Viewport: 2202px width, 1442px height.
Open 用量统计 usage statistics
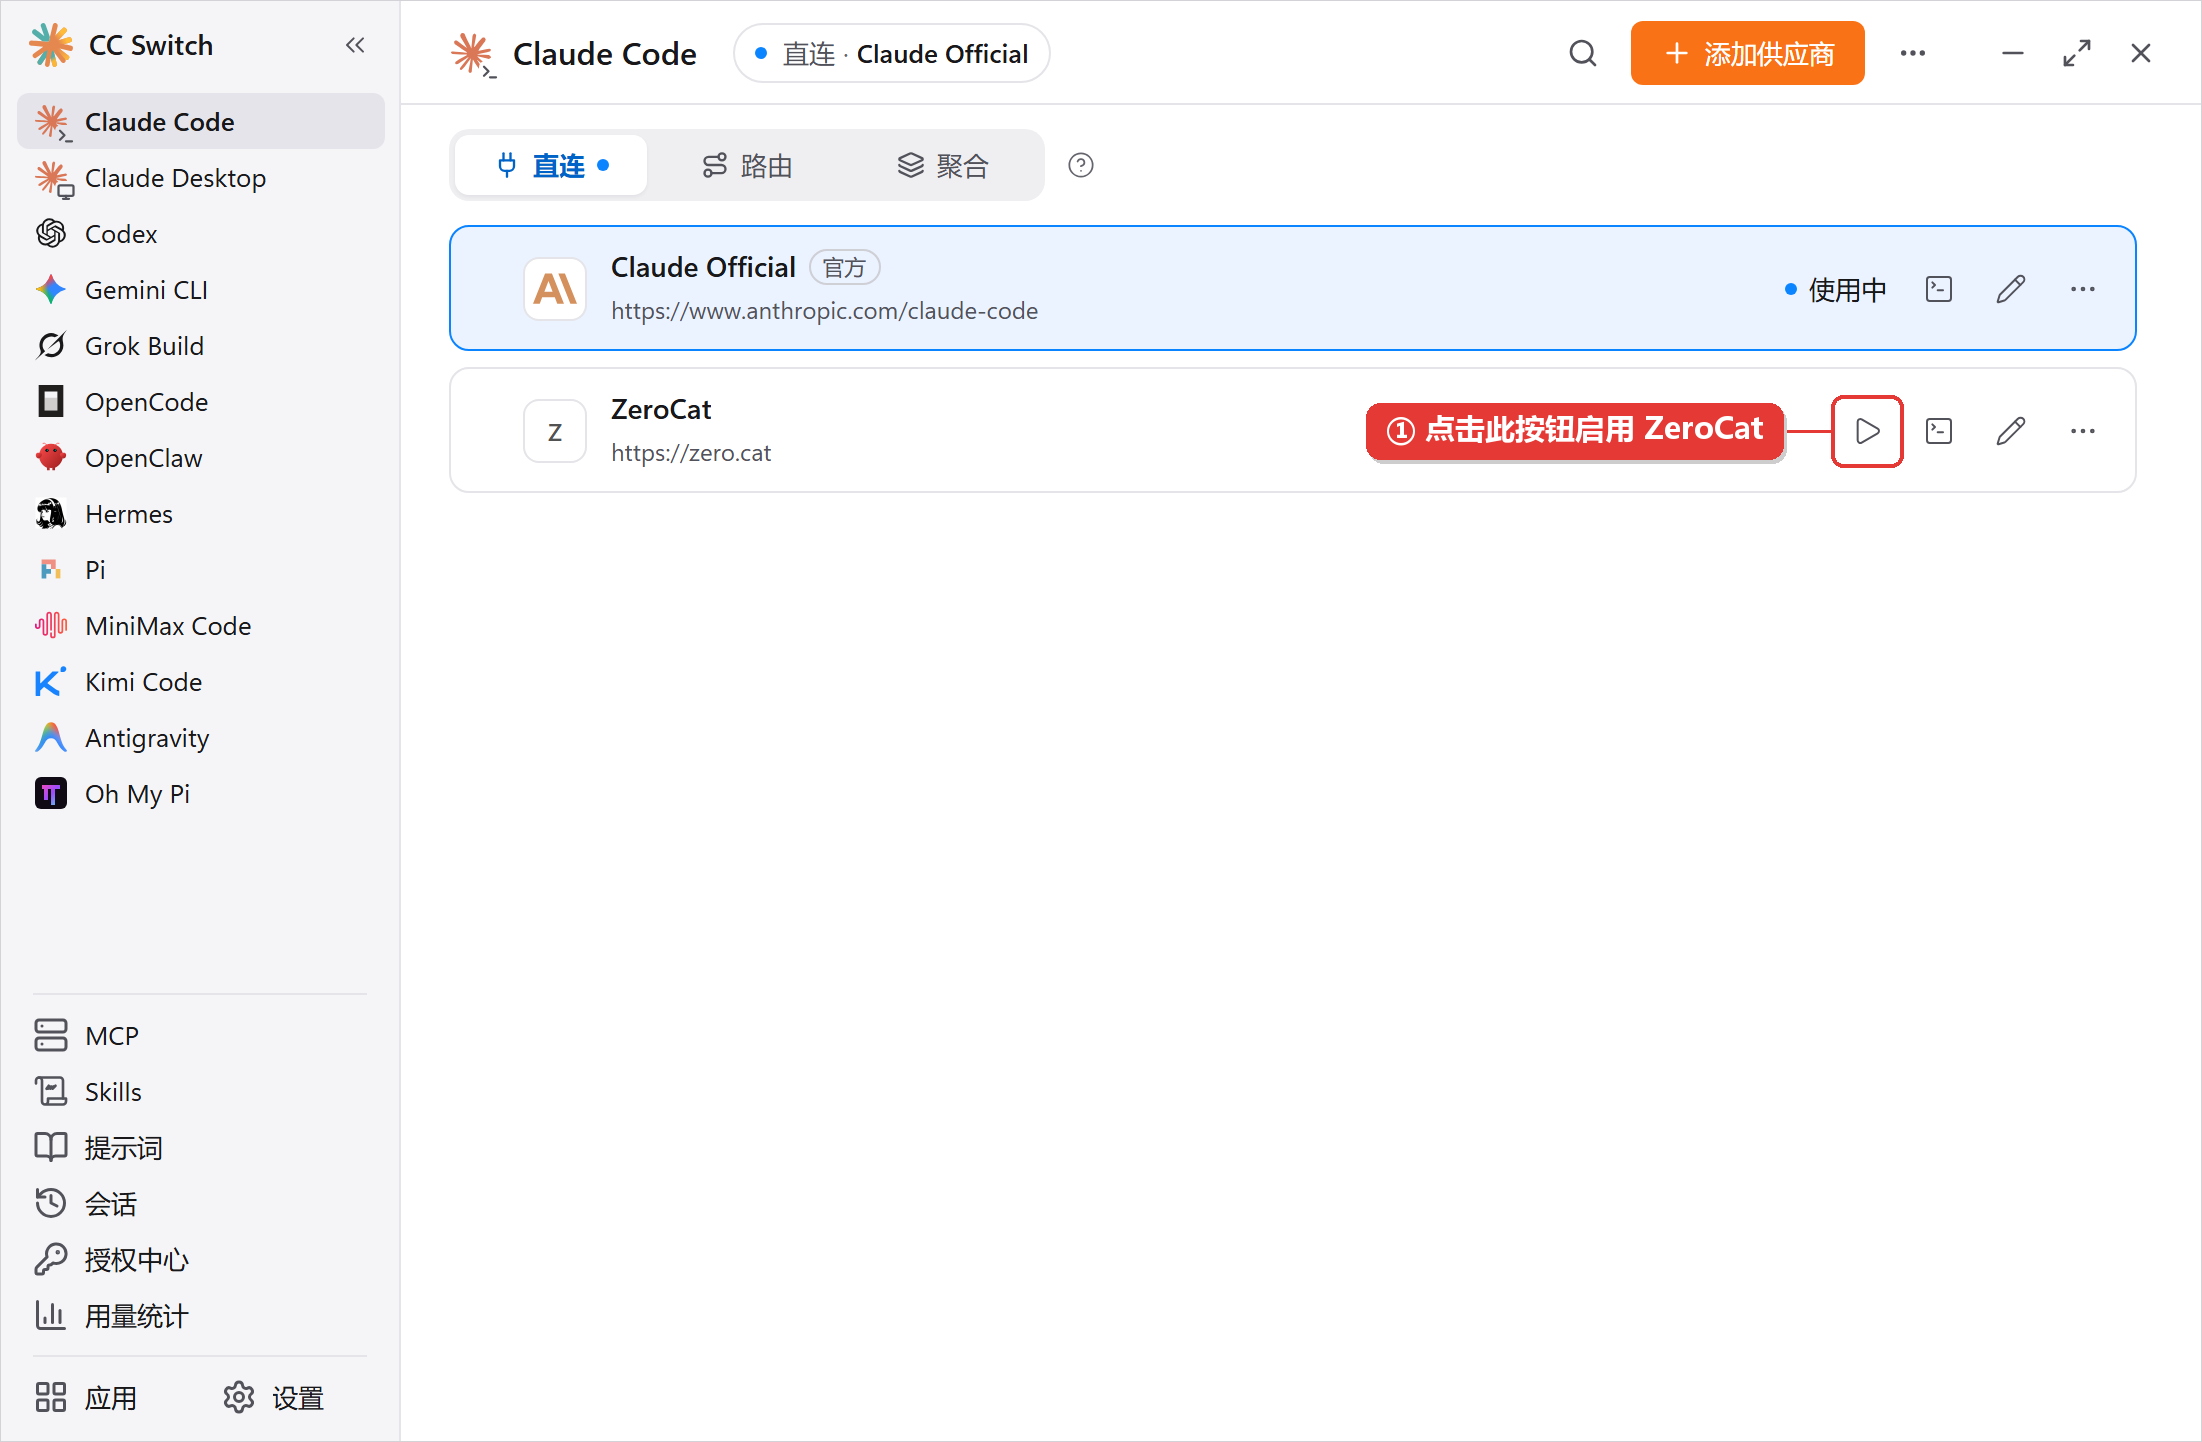(x=201, y=1316)
